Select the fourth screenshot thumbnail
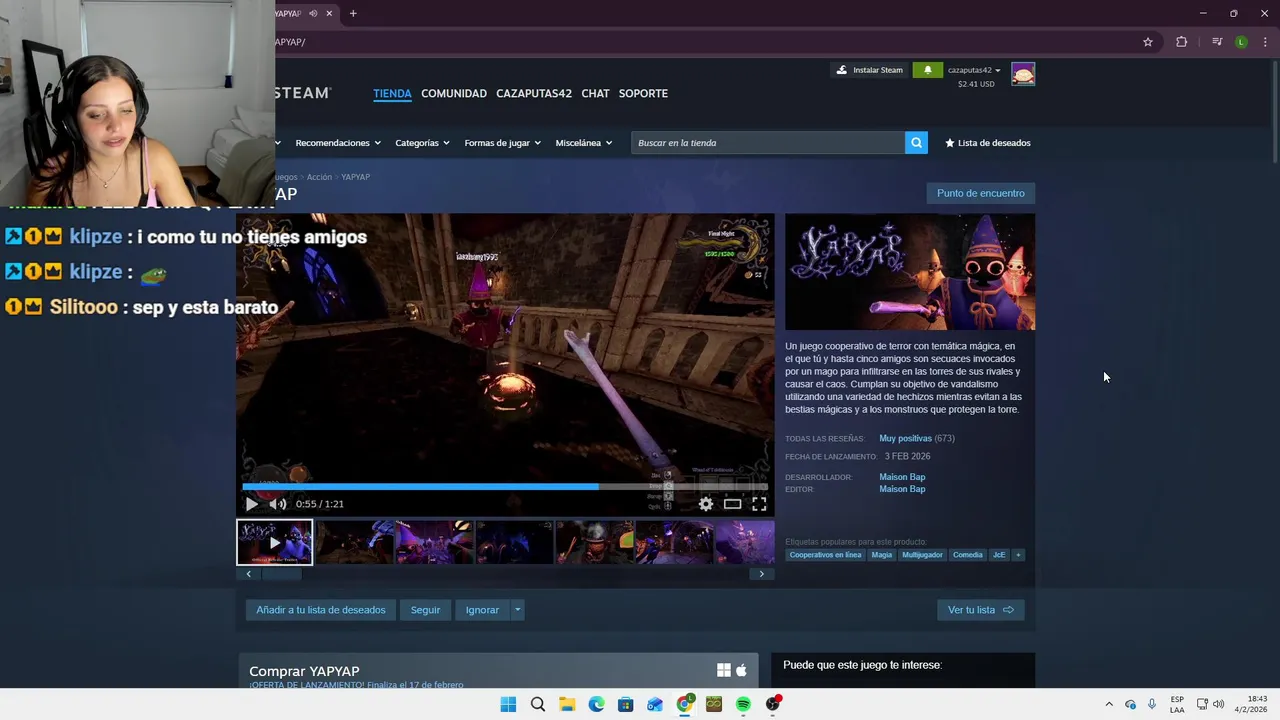 (x=515, y=542)
